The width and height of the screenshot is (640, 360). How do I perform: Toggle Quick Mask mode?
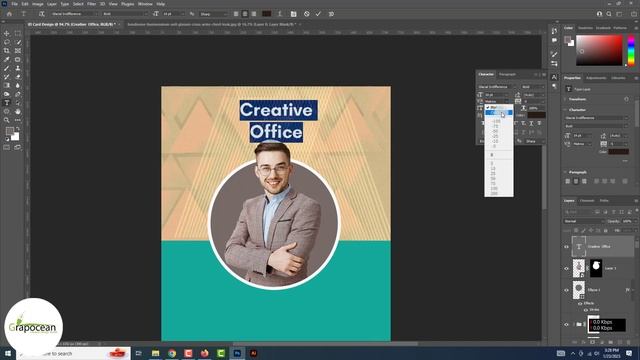tap(7, 147)
